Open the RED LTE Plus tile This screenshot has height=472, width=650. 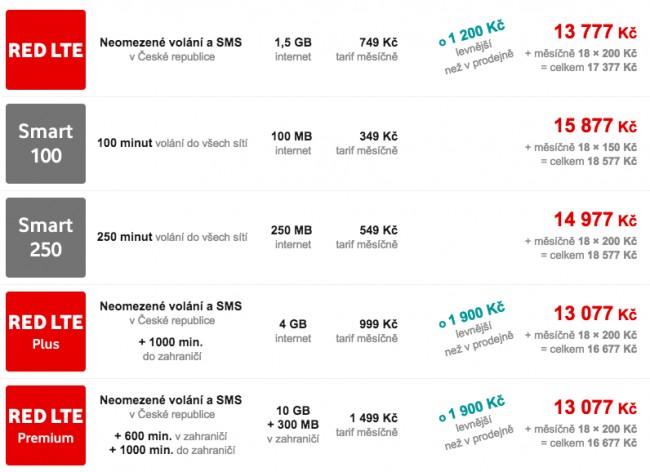point(46,332)
